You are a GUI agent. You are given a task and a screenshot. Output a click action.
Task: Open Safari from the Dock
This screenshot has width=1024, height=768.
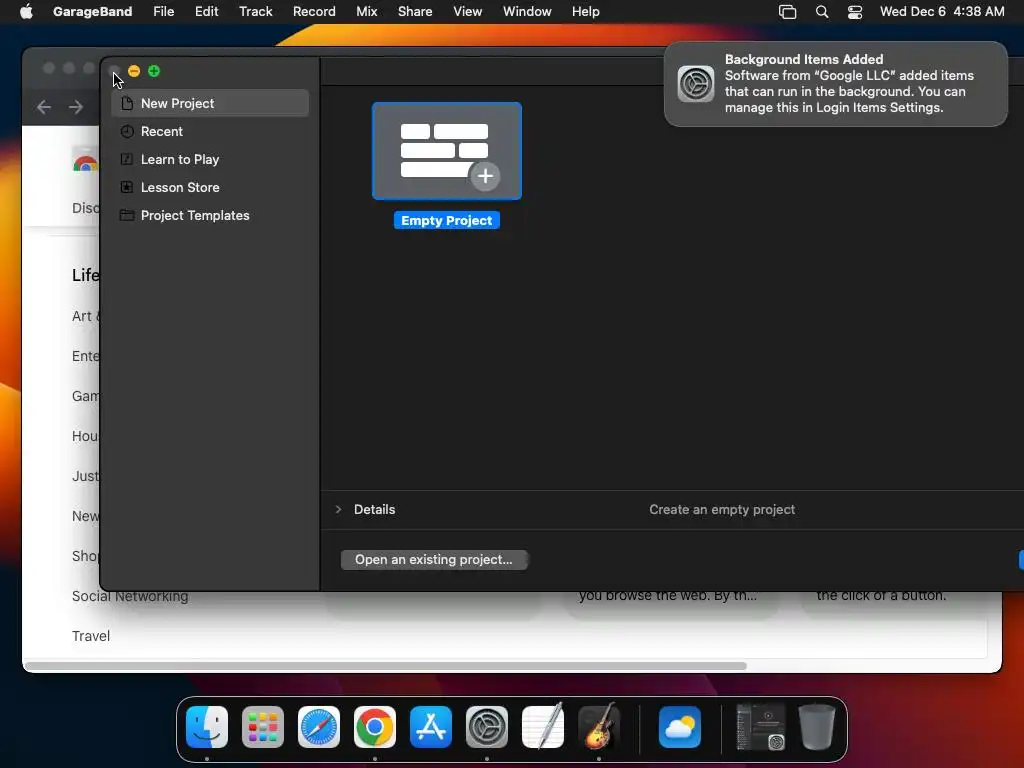pos(319,727)
